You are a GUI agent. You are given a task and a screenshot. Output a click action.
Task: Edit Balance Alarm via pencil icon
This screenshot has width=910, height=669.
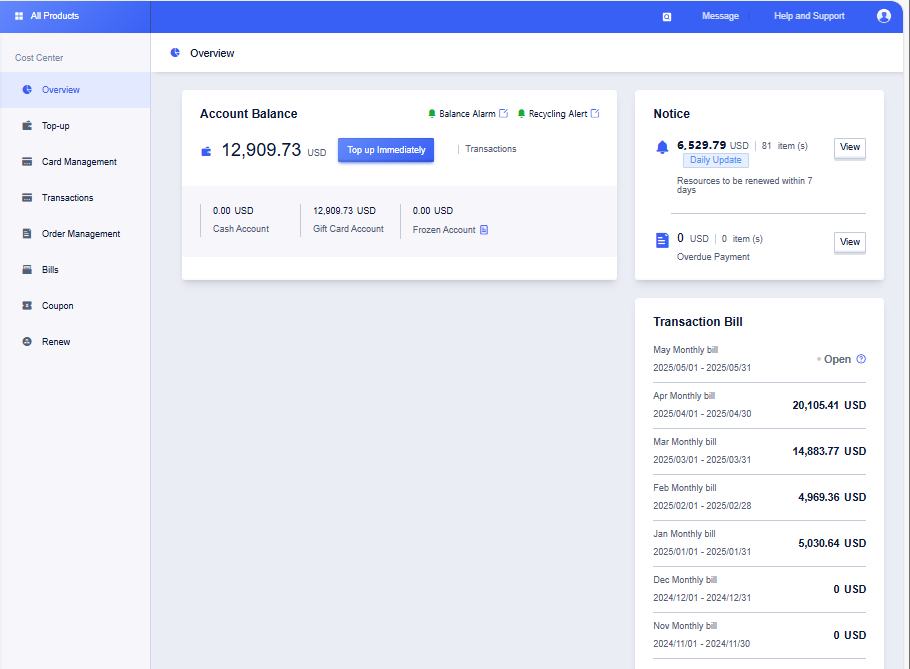click(504, 113)
